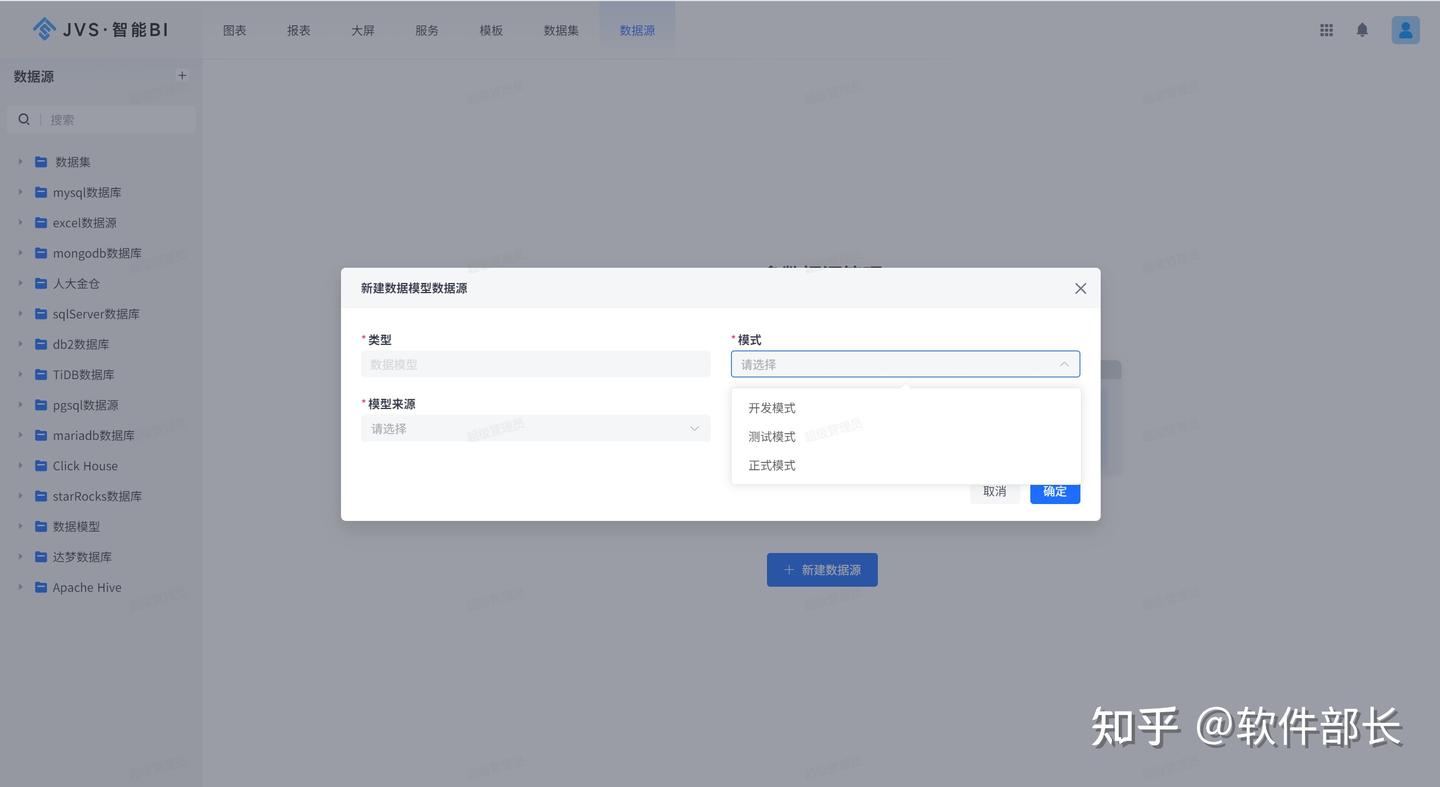The image size is (1440, 787).
Task: Click the user avatar icon
Action: pos(1404,29)
